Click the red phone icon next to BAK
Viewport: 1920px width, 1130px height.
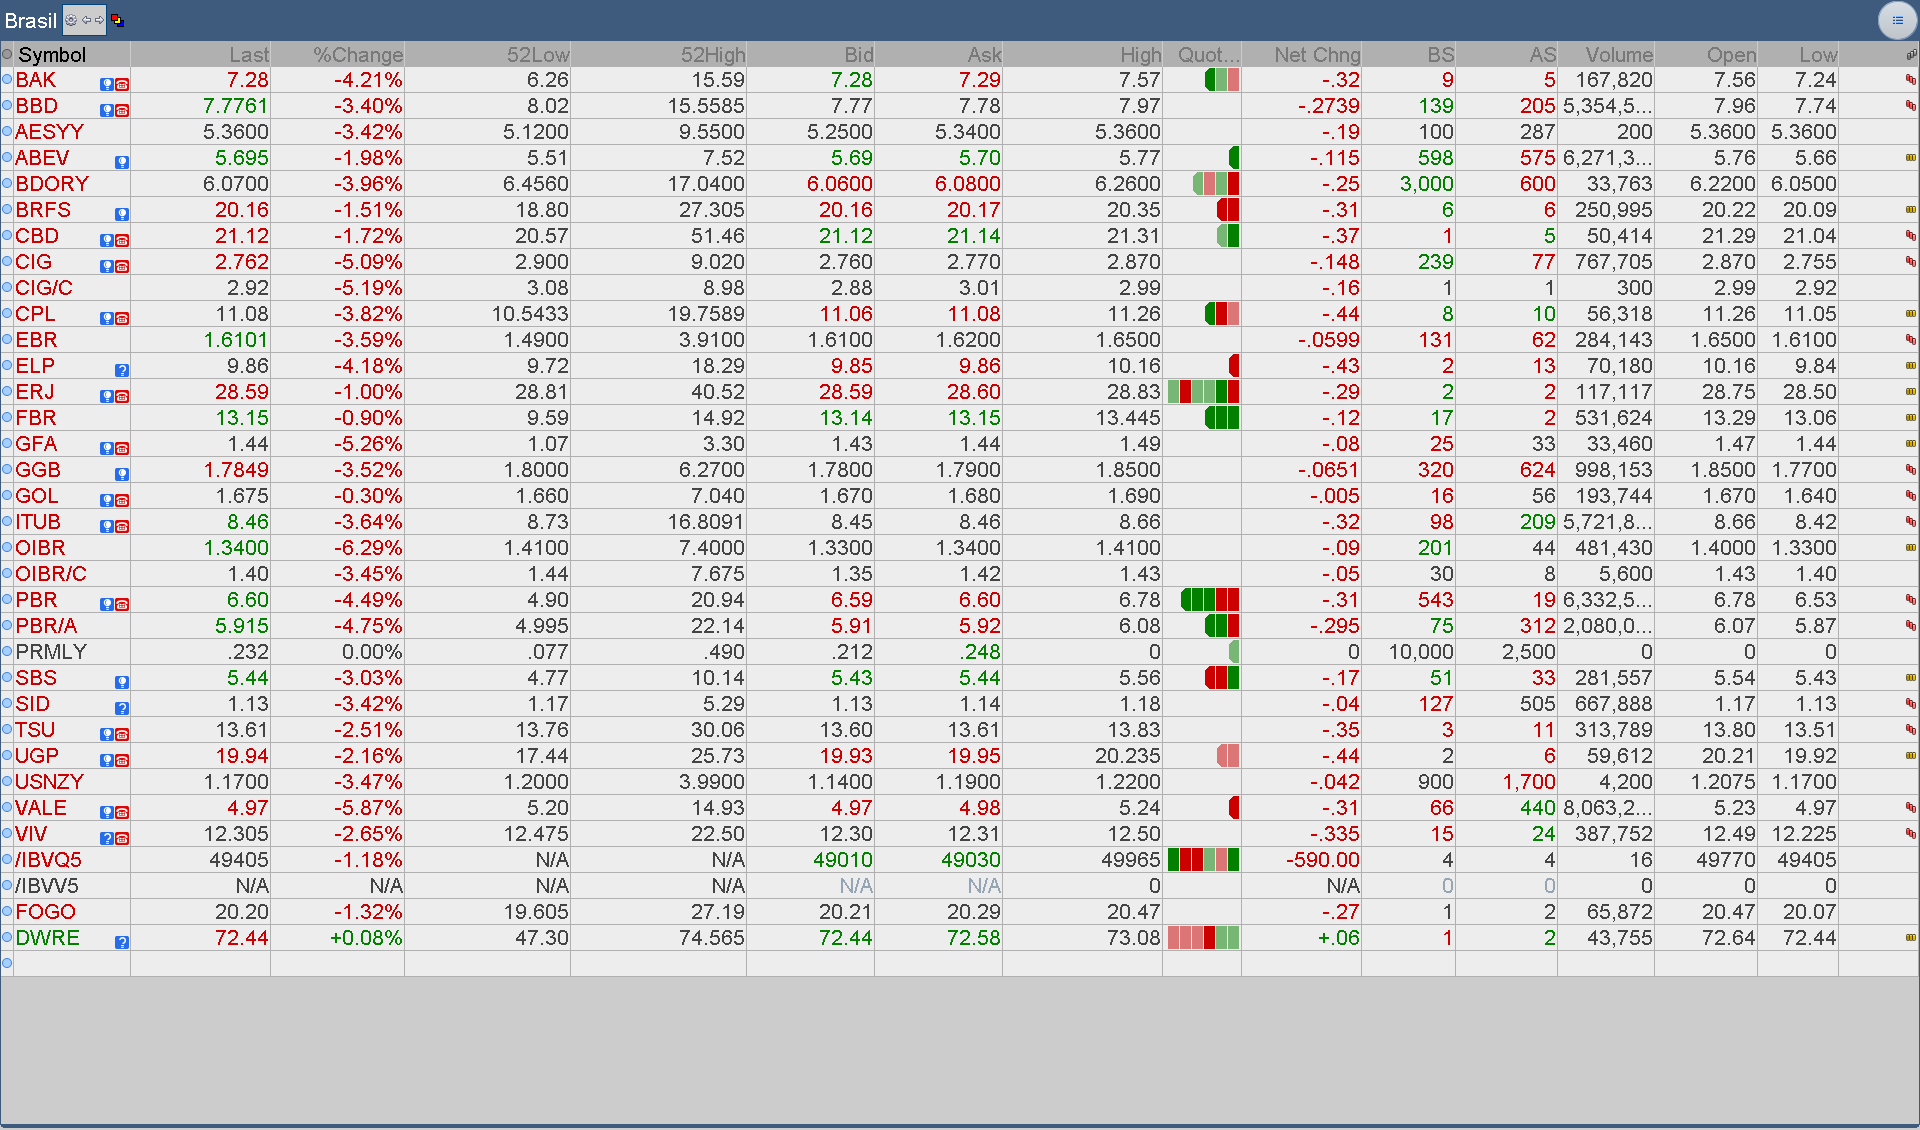122,85
